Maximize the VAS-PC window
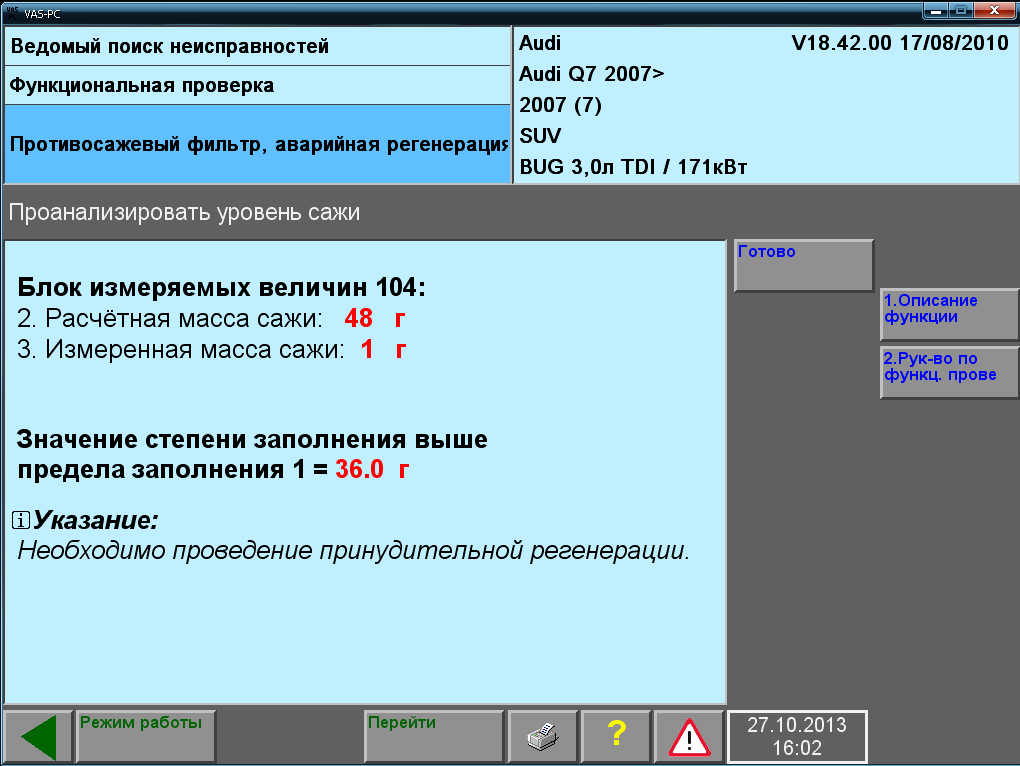Screen dimensions: 1020x766 click(x=961, y=10)
